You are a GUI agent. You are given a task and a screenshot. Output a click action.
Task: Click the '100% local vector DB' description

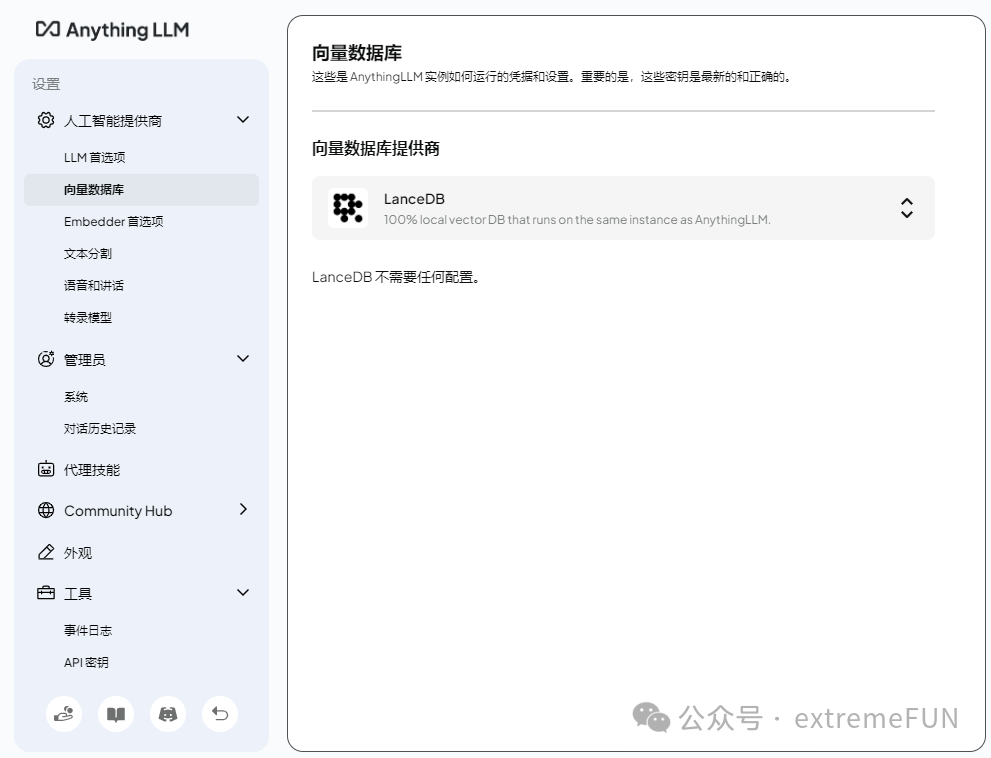click(577, 220)
